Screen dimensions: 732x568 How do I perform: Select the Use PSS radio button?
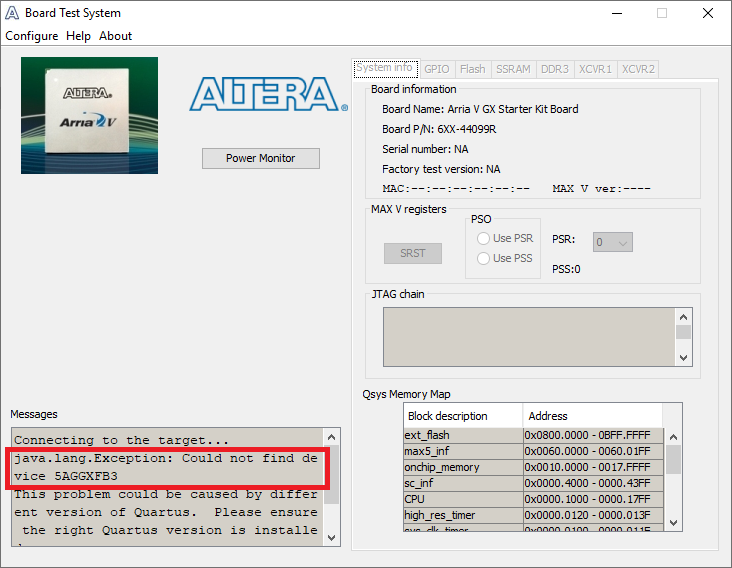coord(505,258)
